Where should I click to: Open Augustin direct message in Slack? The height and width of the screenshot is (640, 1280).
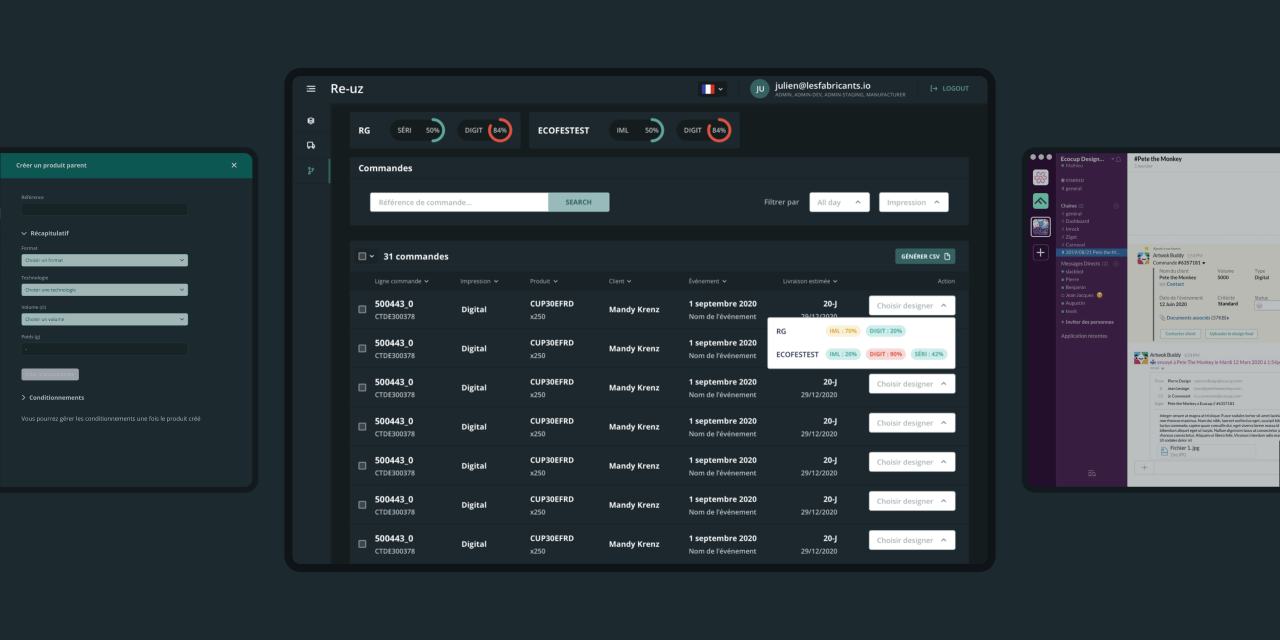[1074, 303]
